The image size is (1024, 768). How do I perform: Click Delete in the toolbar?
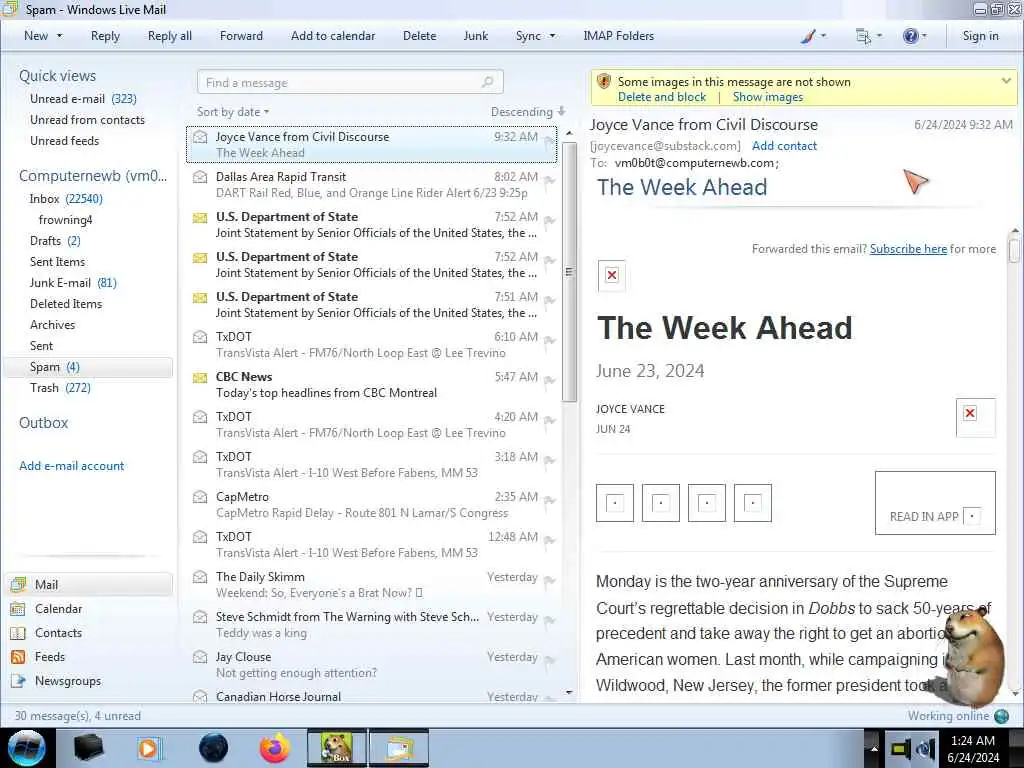(x=419, y=36)
